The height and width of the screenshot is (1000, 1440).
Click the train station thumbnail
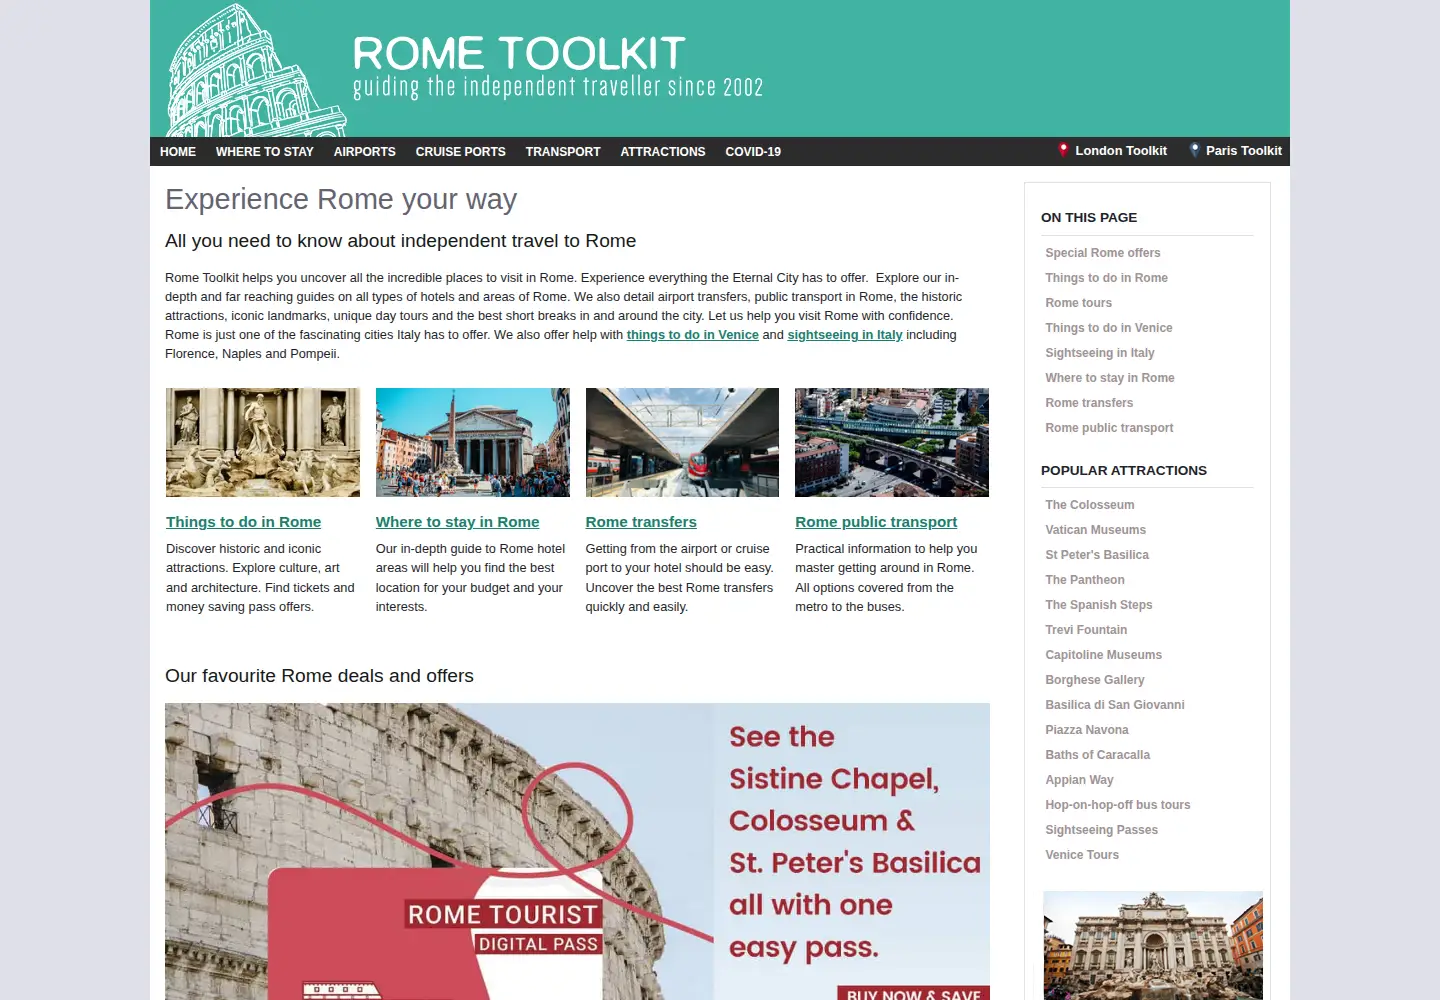coord(682,442)
